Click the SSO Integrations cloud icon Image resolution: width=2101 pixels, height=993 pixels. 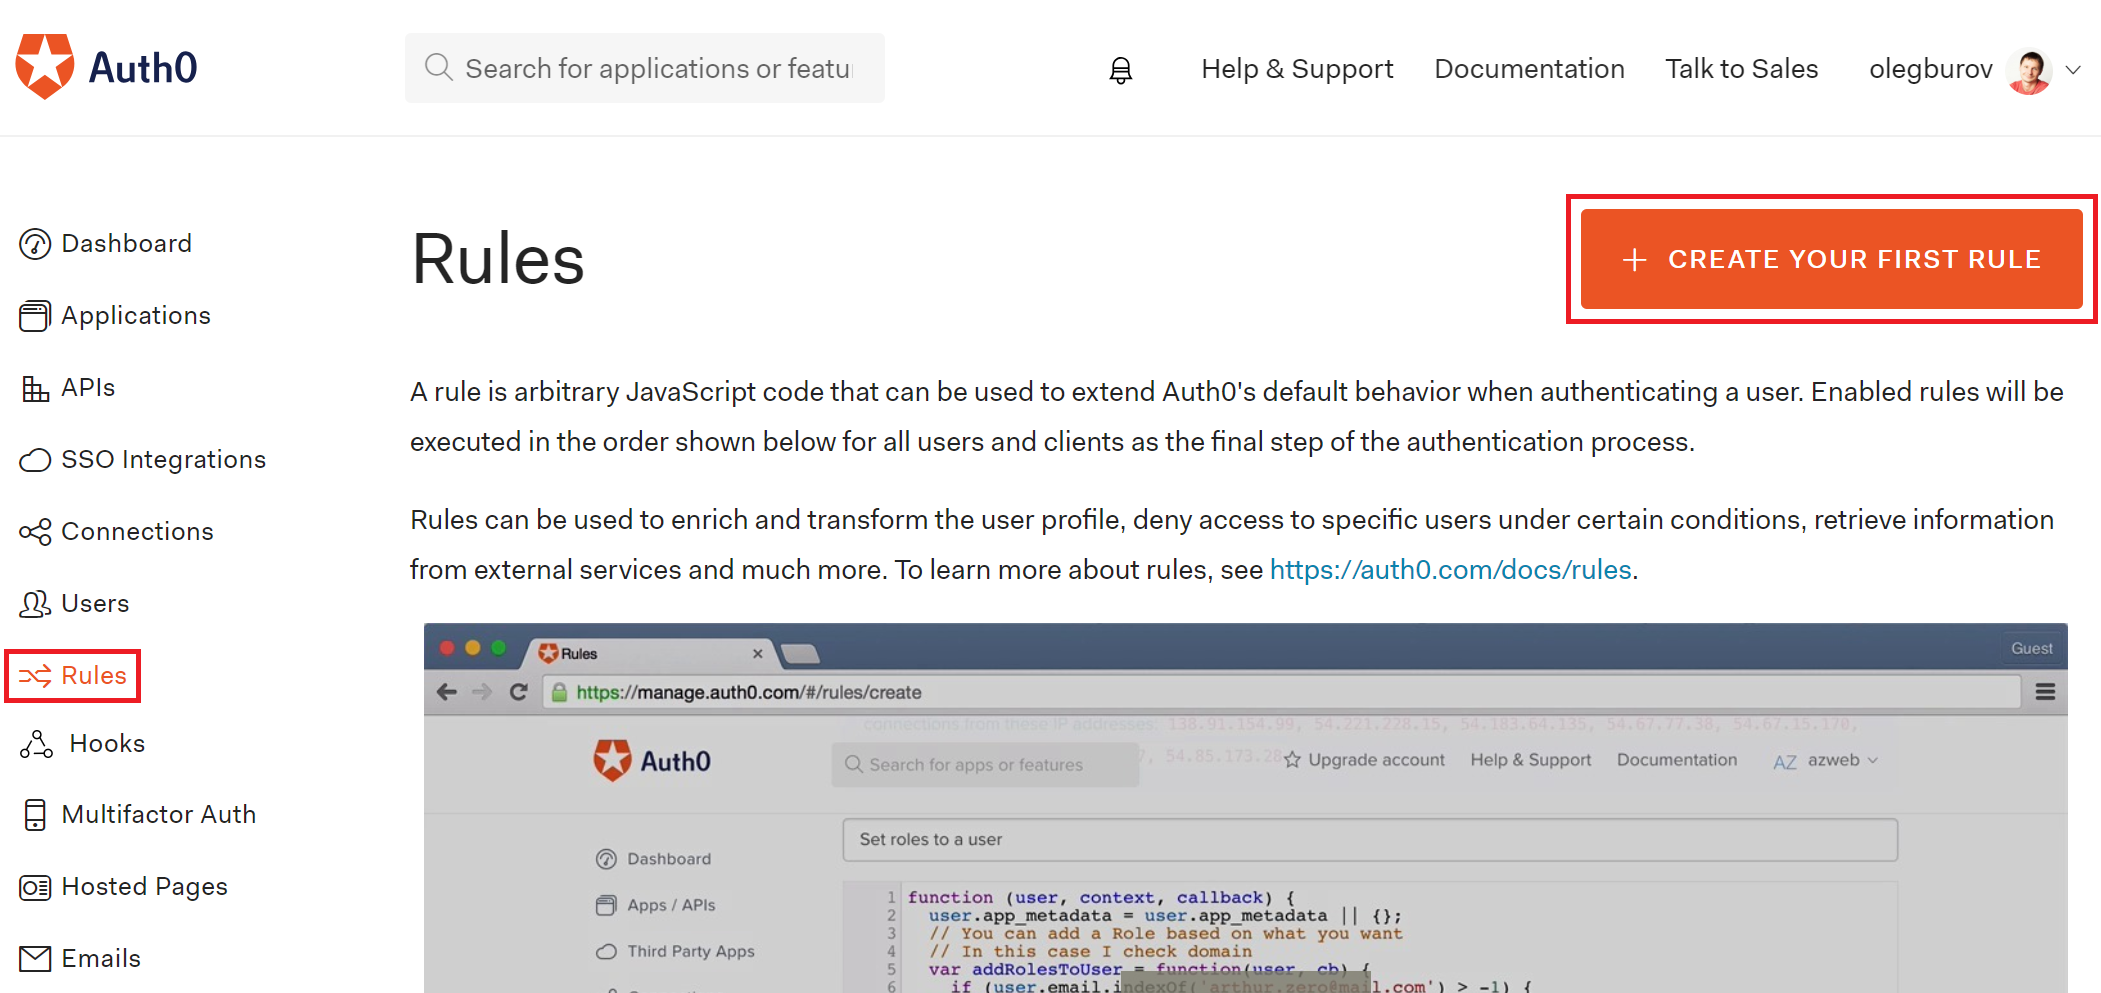click(35, 460)
